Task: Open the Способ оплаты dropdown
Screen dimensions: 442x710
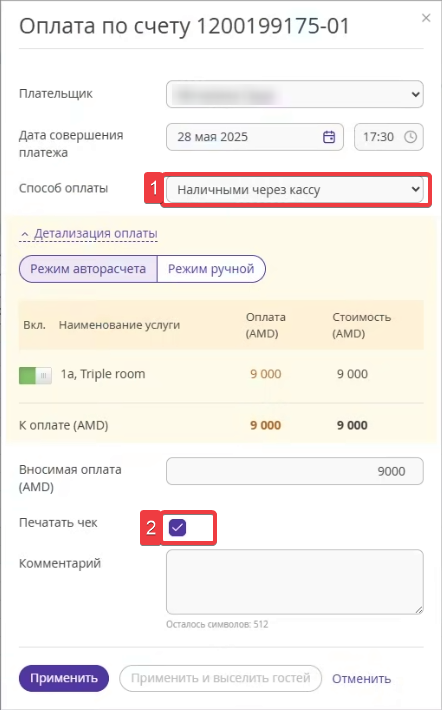Action: pyautogui.click(x=295, y=189)
